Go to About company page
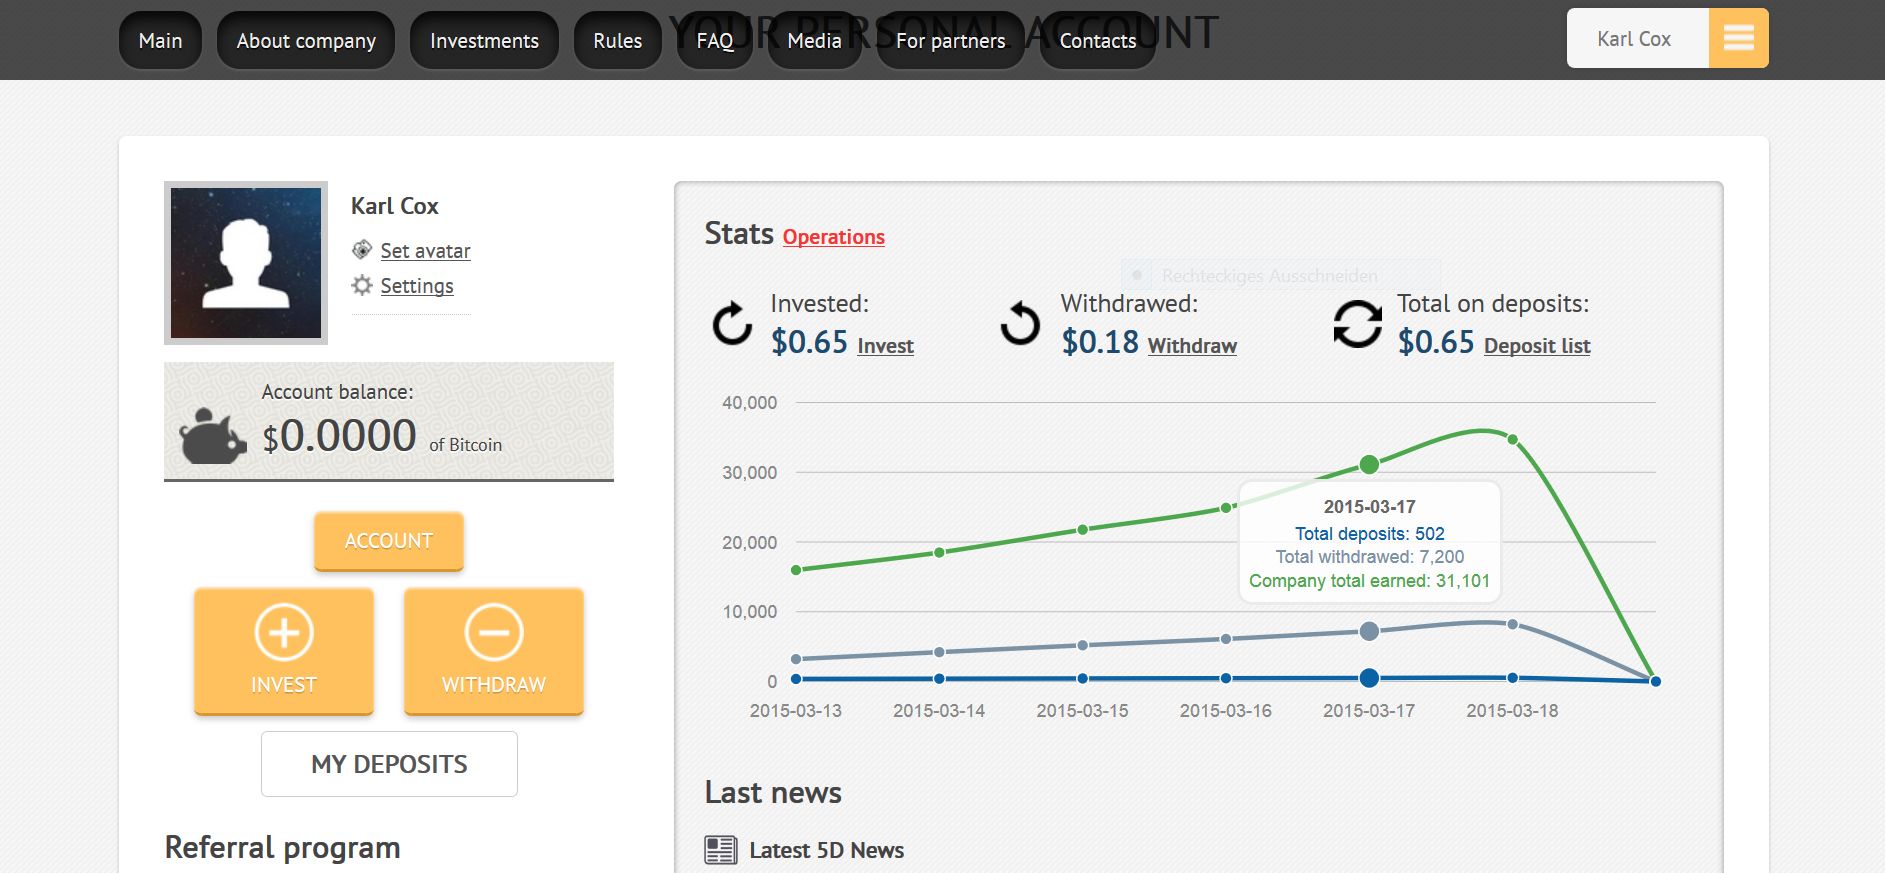The width and height of the screenshot is (1885, 873). click(x=306, y=41)
